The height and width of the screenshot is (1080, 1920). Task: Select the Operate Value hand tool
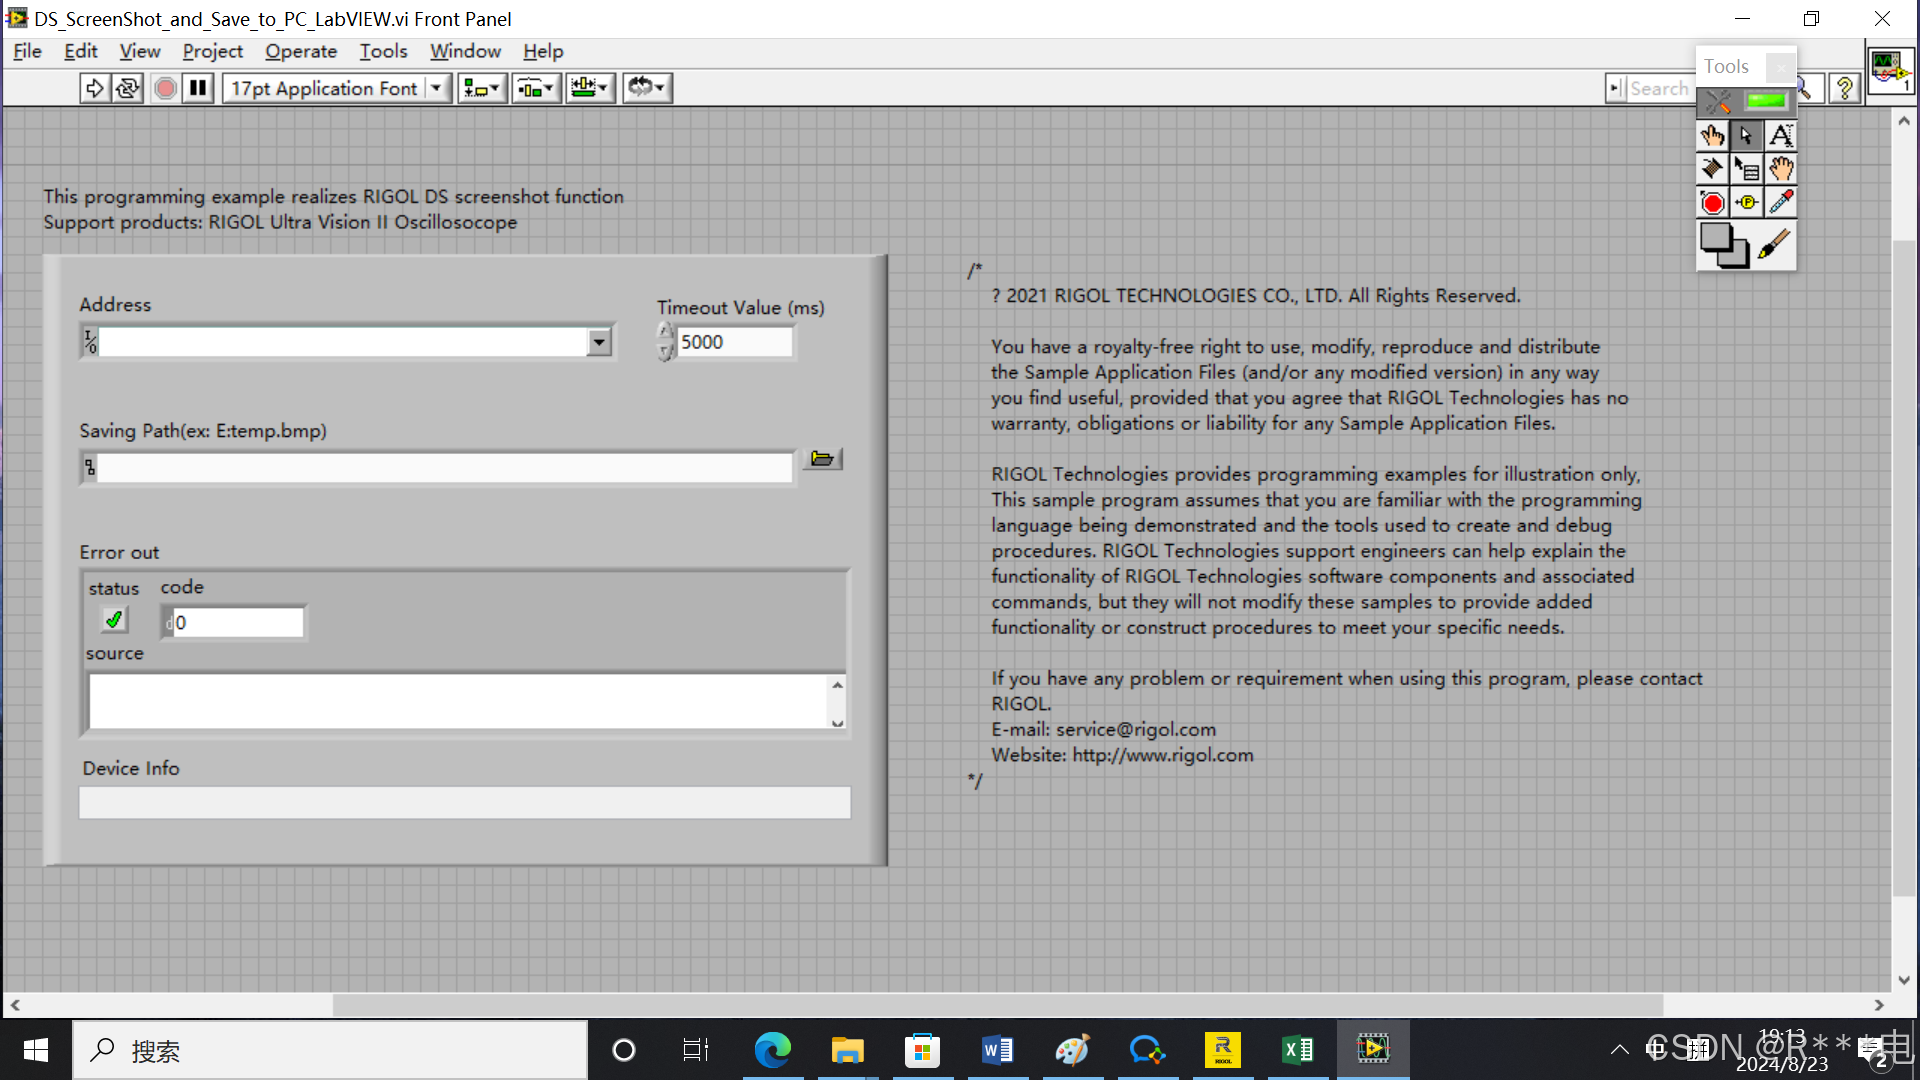[1712, 136]
